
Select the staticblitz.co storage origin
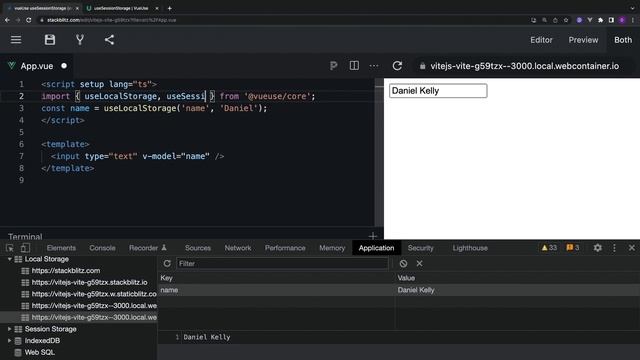tap(94, 294)
